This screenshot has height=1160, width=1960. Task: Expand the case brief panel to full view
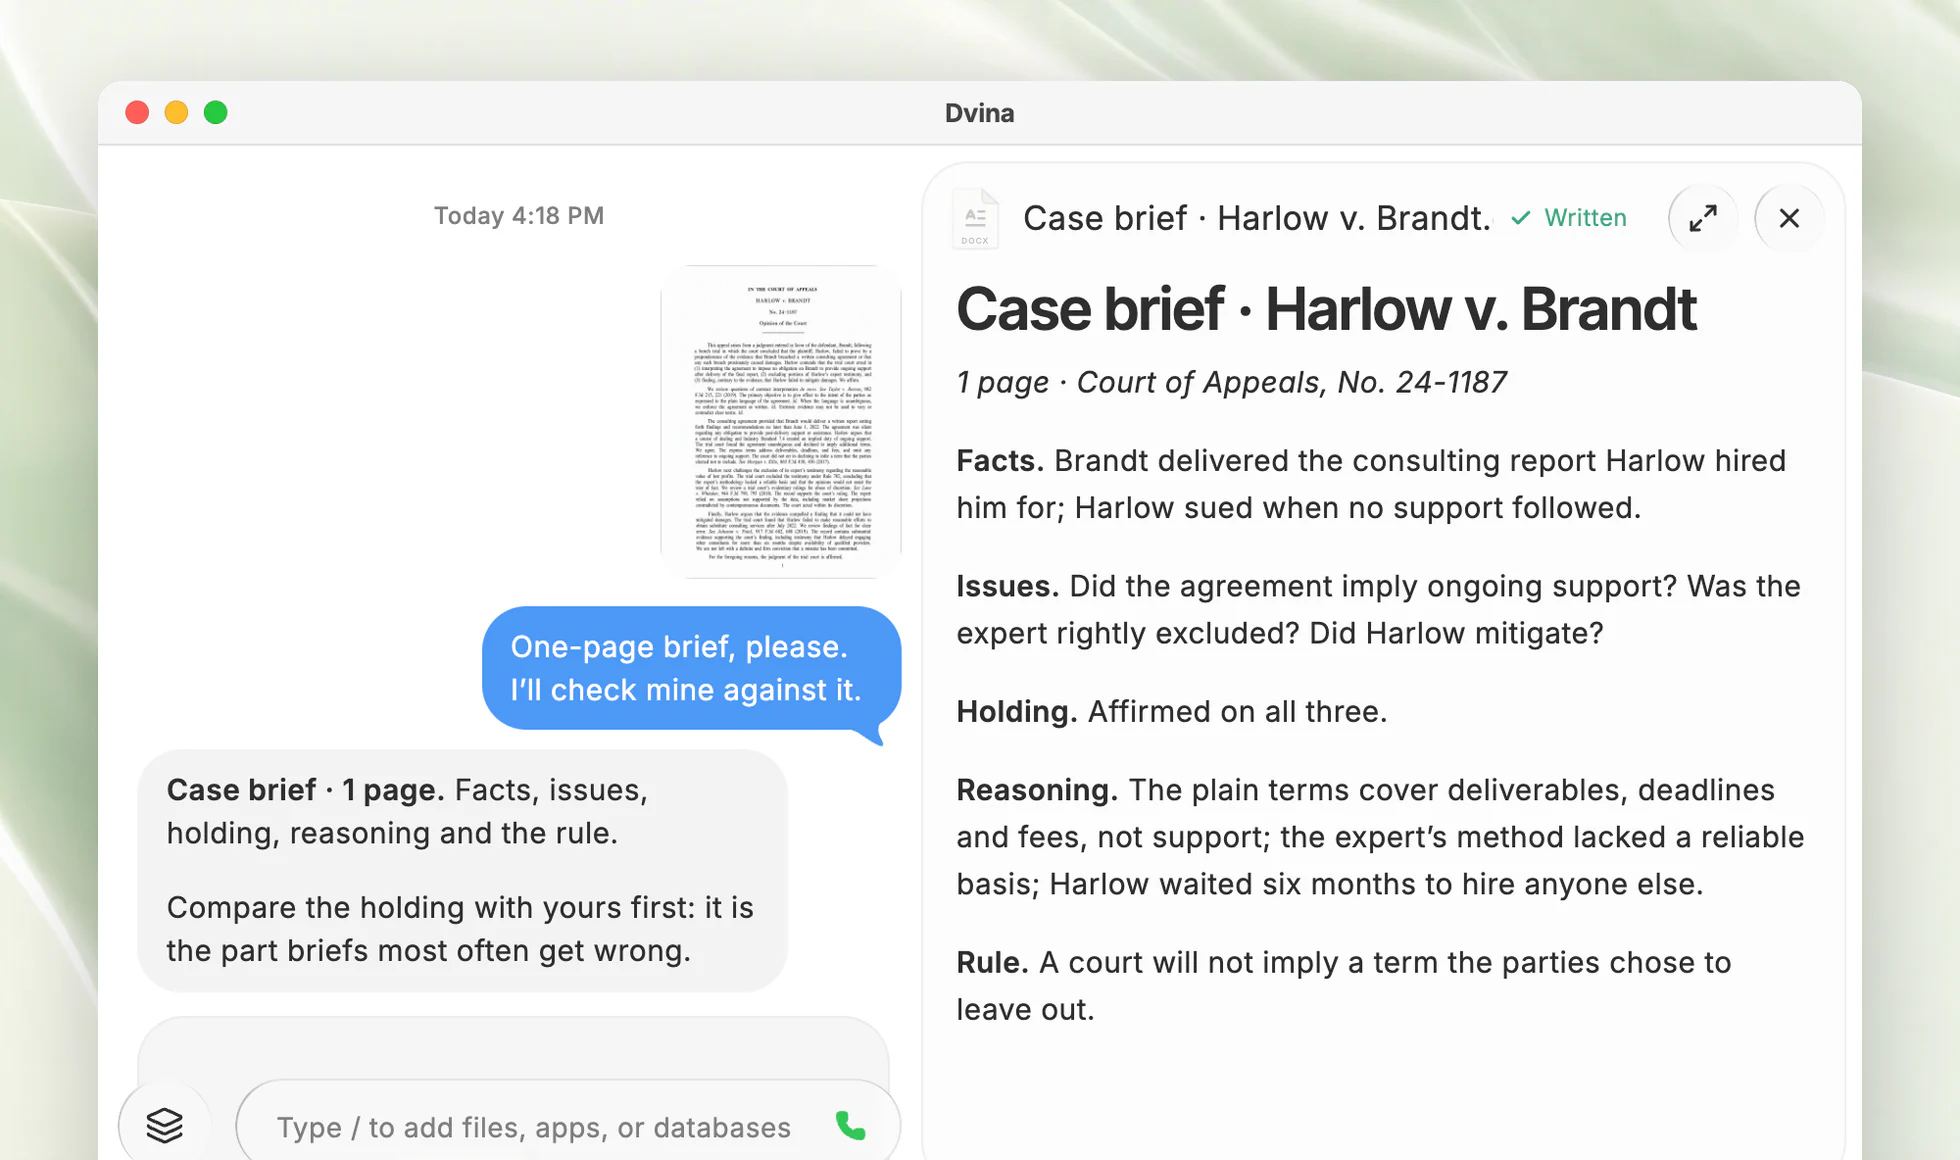pos(1703,218)
